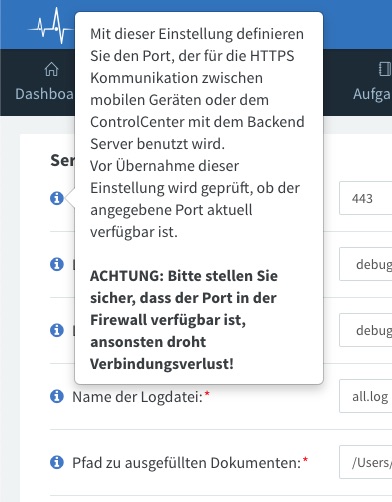Screen dimensions: 392x502
Task: Click tooltip text 'Mit dieser Einstellung definieren'
Action: coord(197,34)
